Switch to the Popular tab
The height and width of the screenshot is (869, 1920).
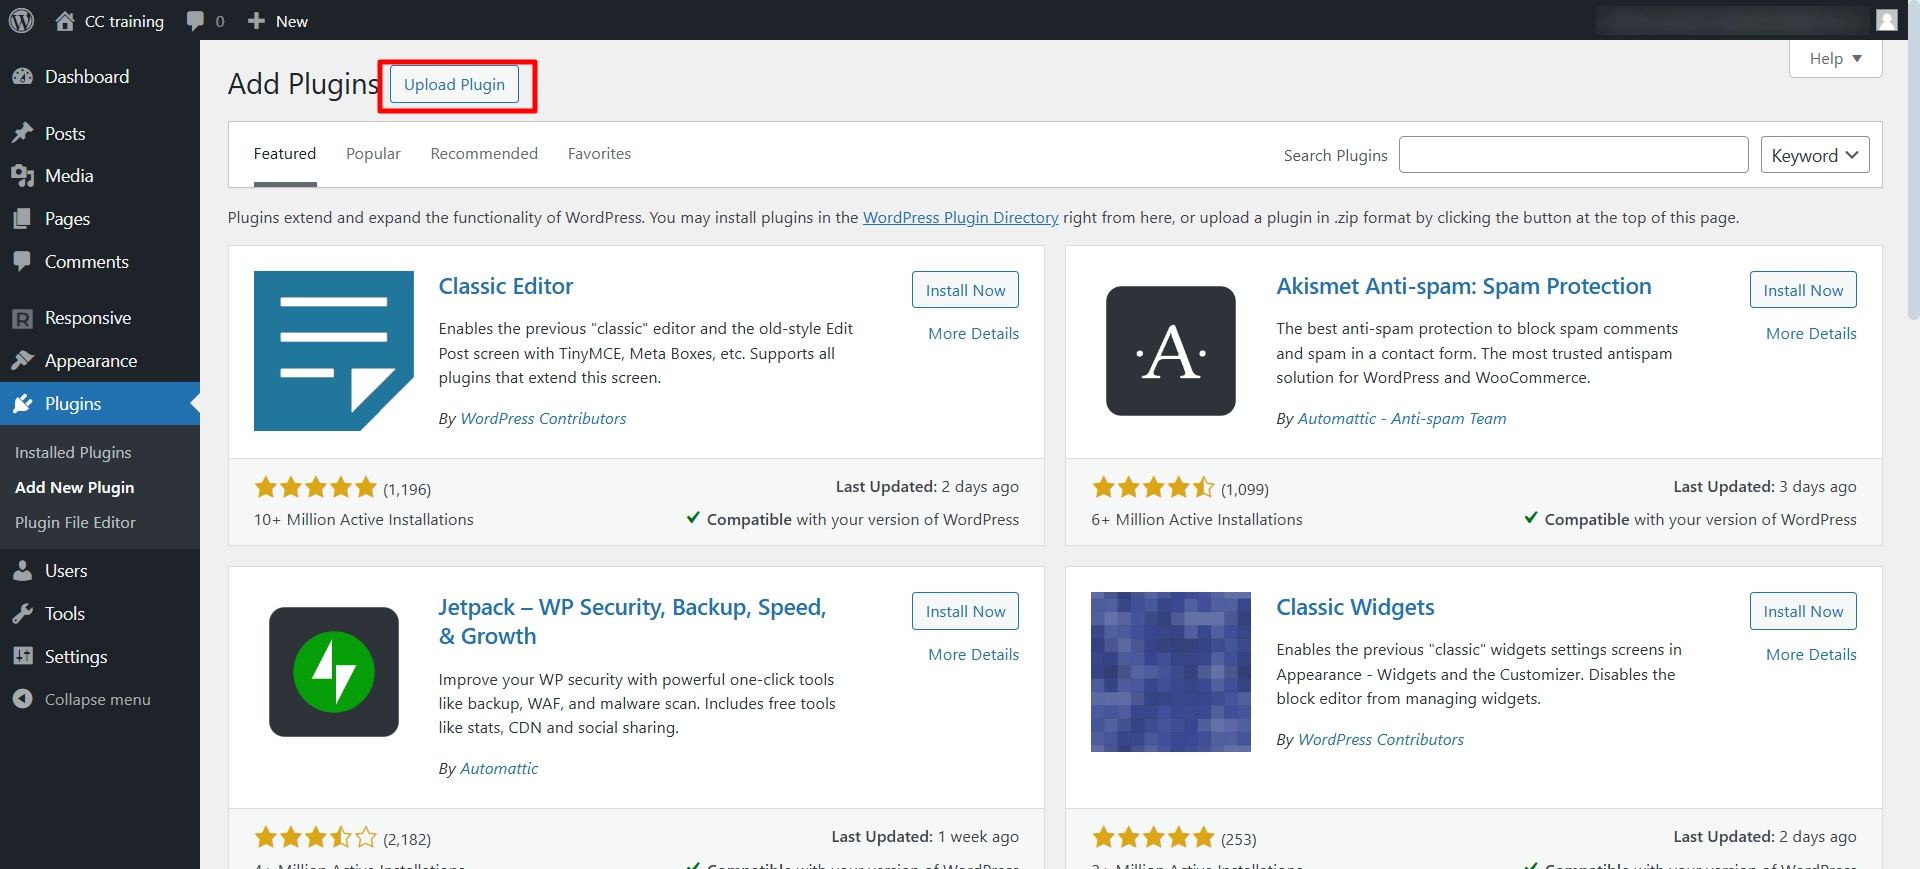[x=373, y=154]
